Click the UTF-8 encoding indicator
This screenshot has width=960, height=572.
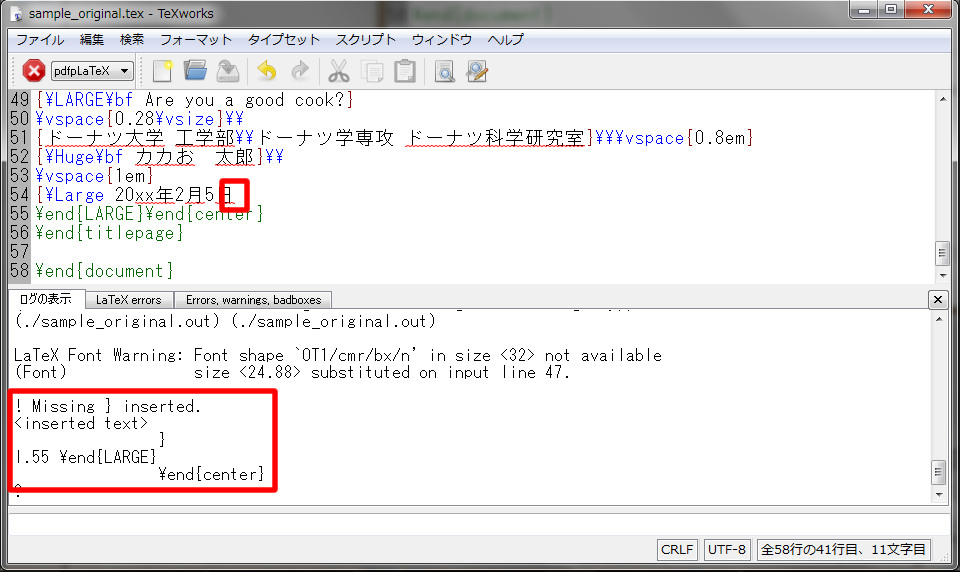pos(727,549)
